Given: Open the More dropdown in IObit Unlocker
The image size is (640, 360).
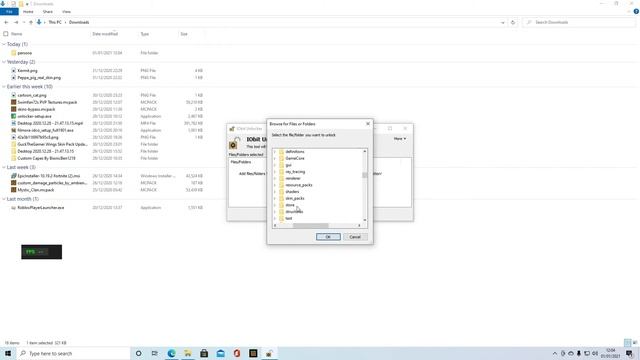Looking at the screenshot, I should click(400, 139).
